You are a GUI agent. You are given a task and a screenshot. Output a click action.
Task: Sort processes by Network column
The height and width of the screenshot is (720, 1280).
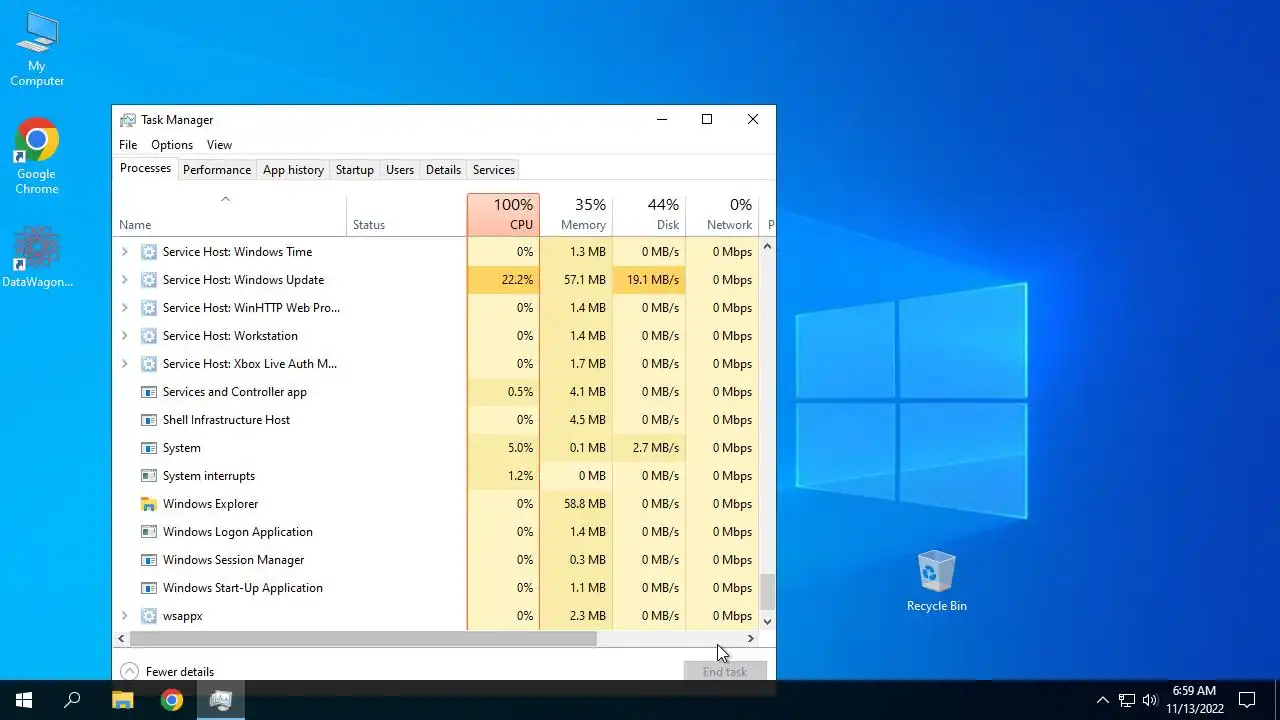[x=722, y=215]
